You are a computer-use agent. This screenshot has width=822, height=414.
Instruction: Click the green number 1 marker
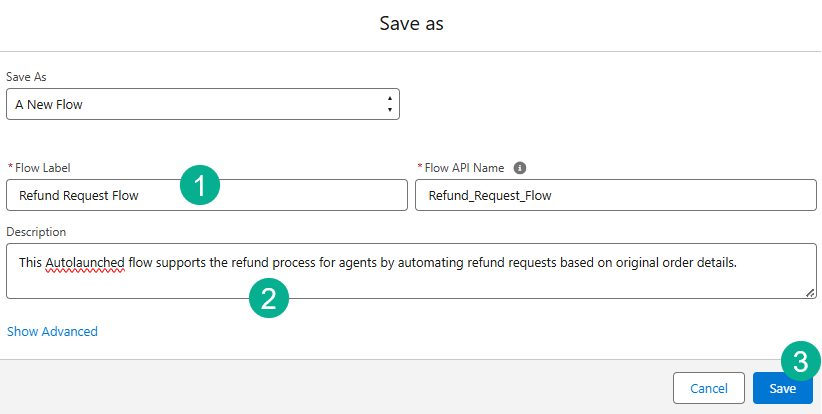click(200, 186)
